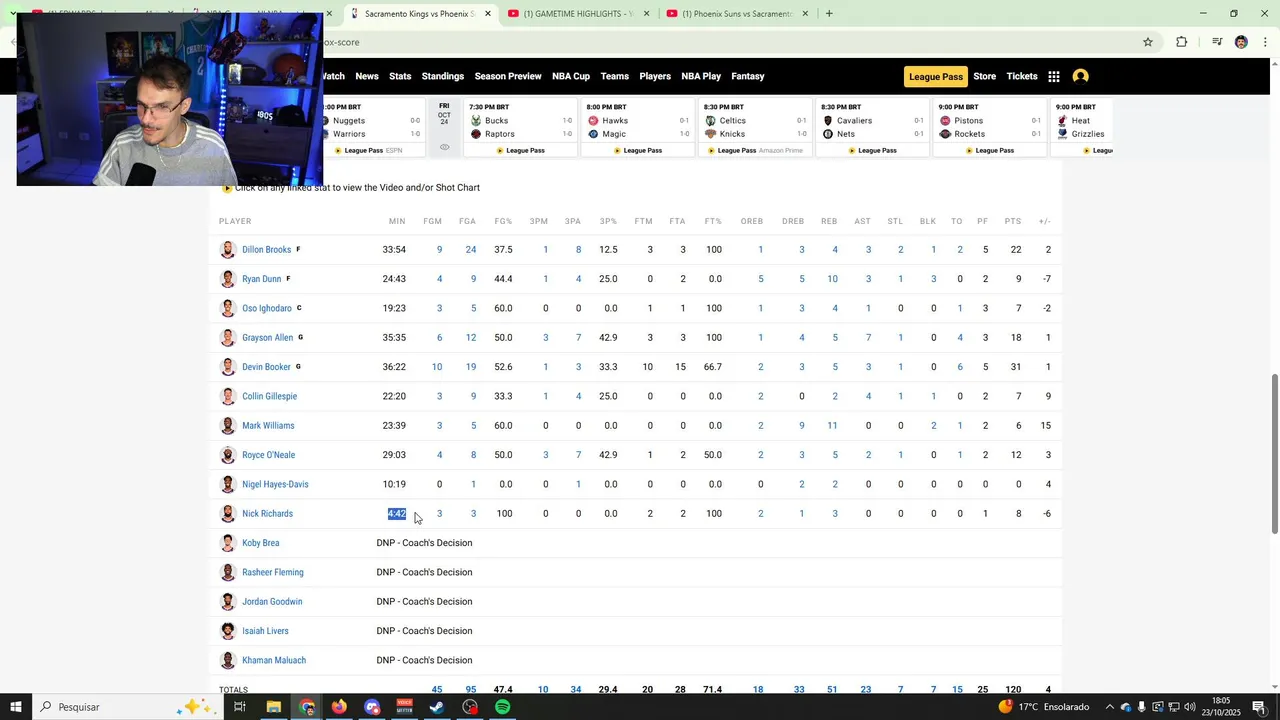
Task: Open Chrome three-dot menu
Action: pos(1266,42)
